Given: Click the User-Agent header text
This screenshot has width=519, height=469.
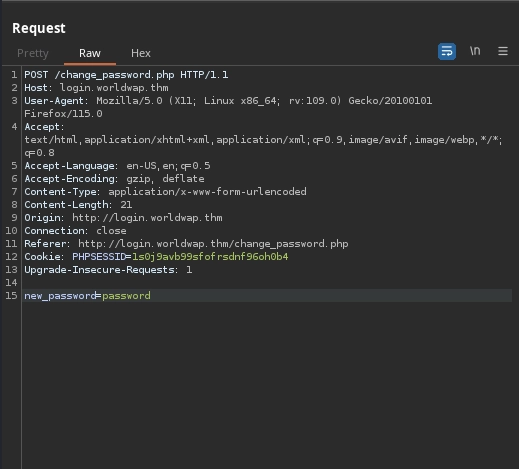Looking at the screenshot, I should [x=228, y=107].
